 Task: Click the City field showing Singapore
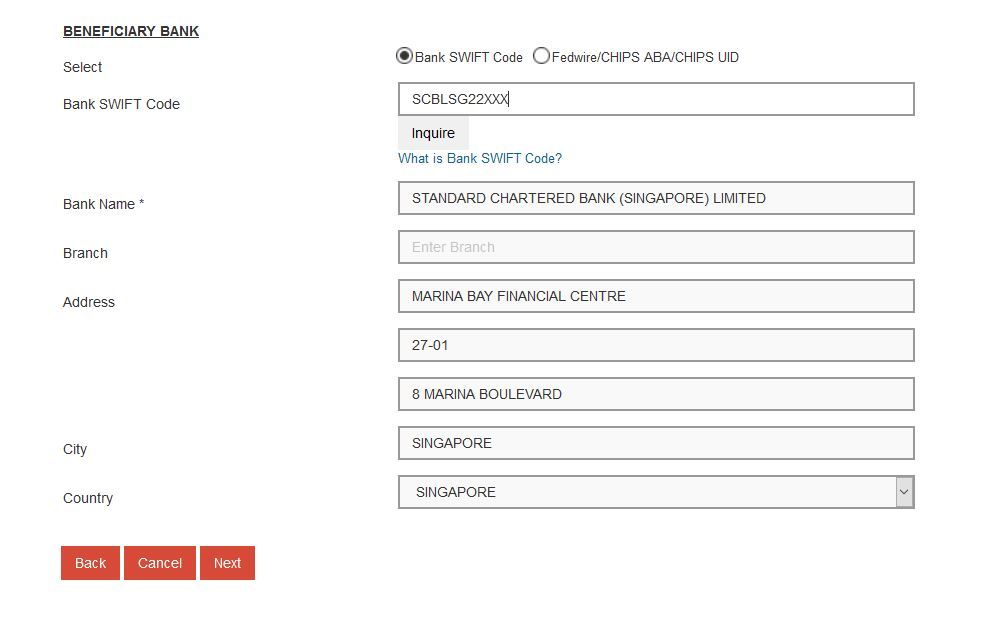click(655, 443)
